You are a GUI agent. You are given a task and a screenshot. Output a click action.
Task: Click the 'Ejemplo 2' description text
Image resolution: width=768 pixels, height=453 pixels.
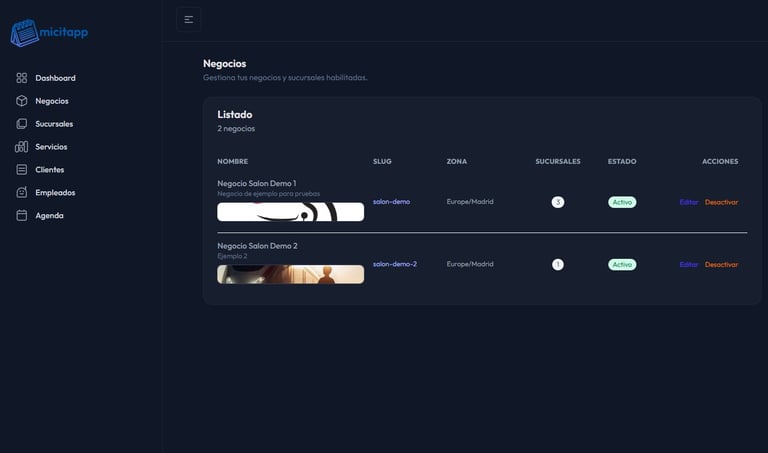232,256
